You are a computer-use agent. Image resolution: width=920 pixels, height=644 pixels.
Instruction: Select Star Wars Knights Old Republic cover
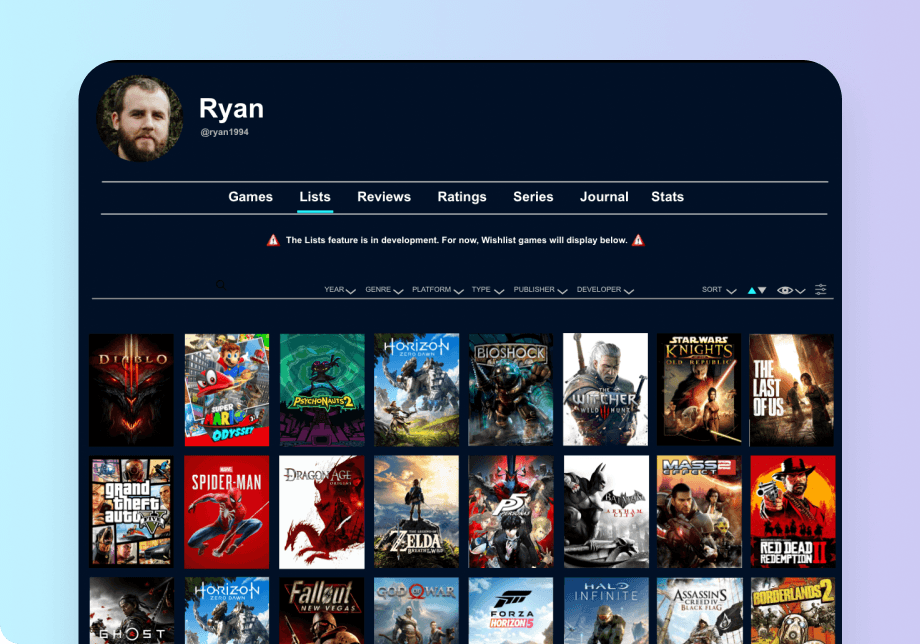pyautogui.click(x=699, y=390)
